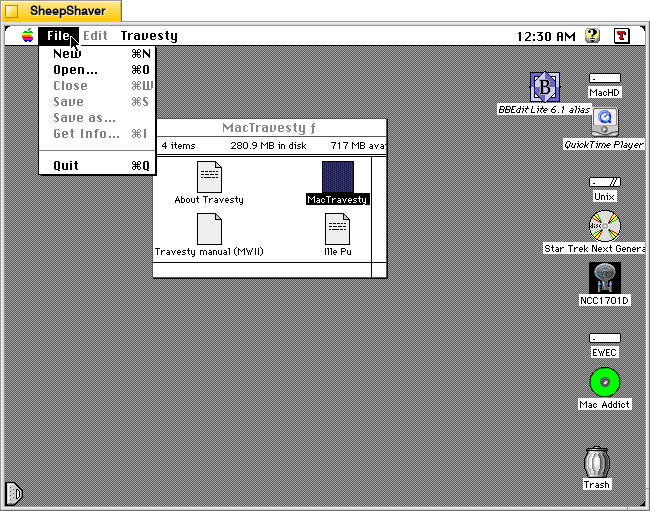The width and height of the screenshot is (650, 511).
Task: Click the SheepShaver window title tab
Action: pos(62,11)
